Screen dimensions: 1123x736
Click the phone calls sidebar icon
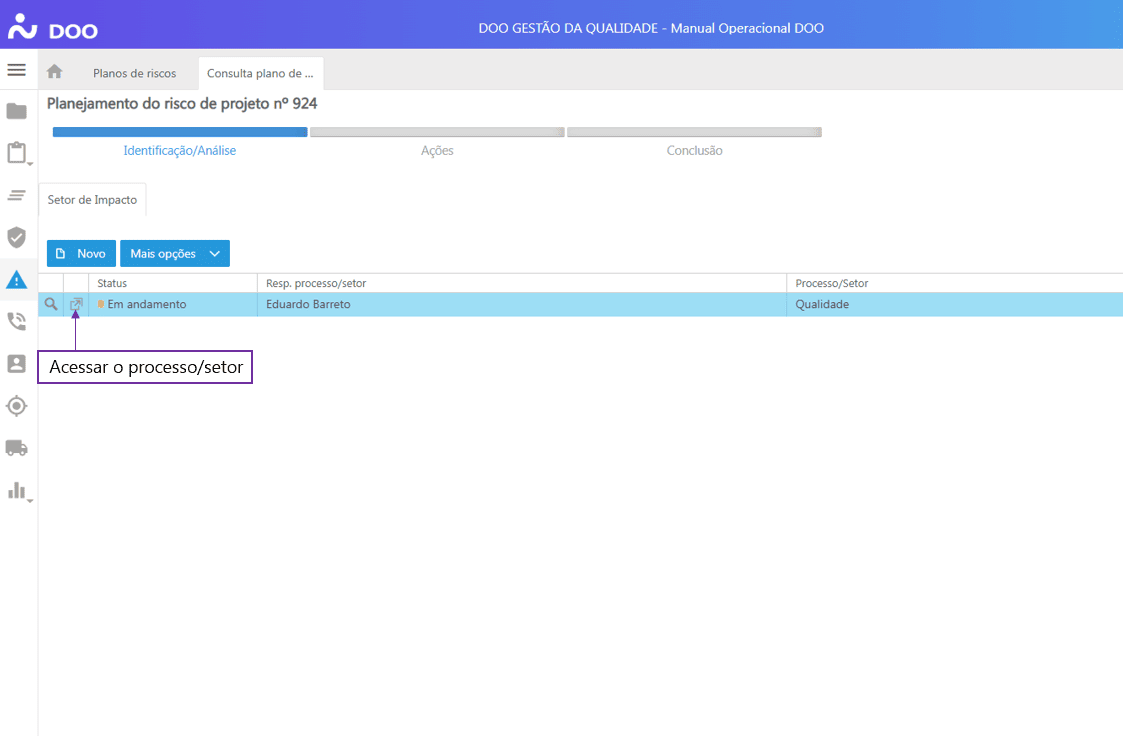pyautogui.click(x=17, y=321)
